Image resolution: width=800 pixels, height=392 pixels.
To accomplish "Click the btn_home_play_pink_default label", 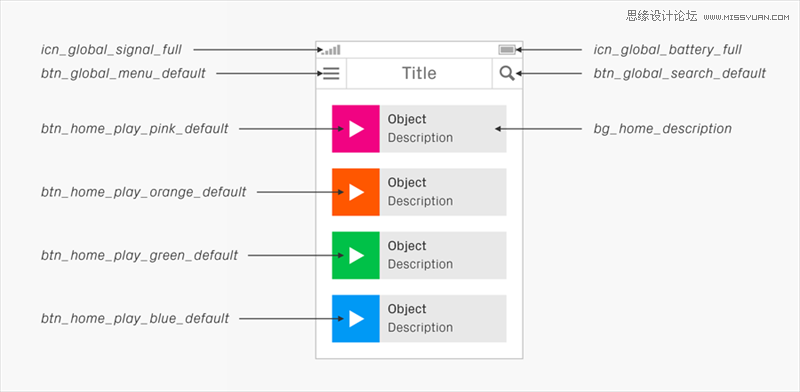I will (135, 129).
